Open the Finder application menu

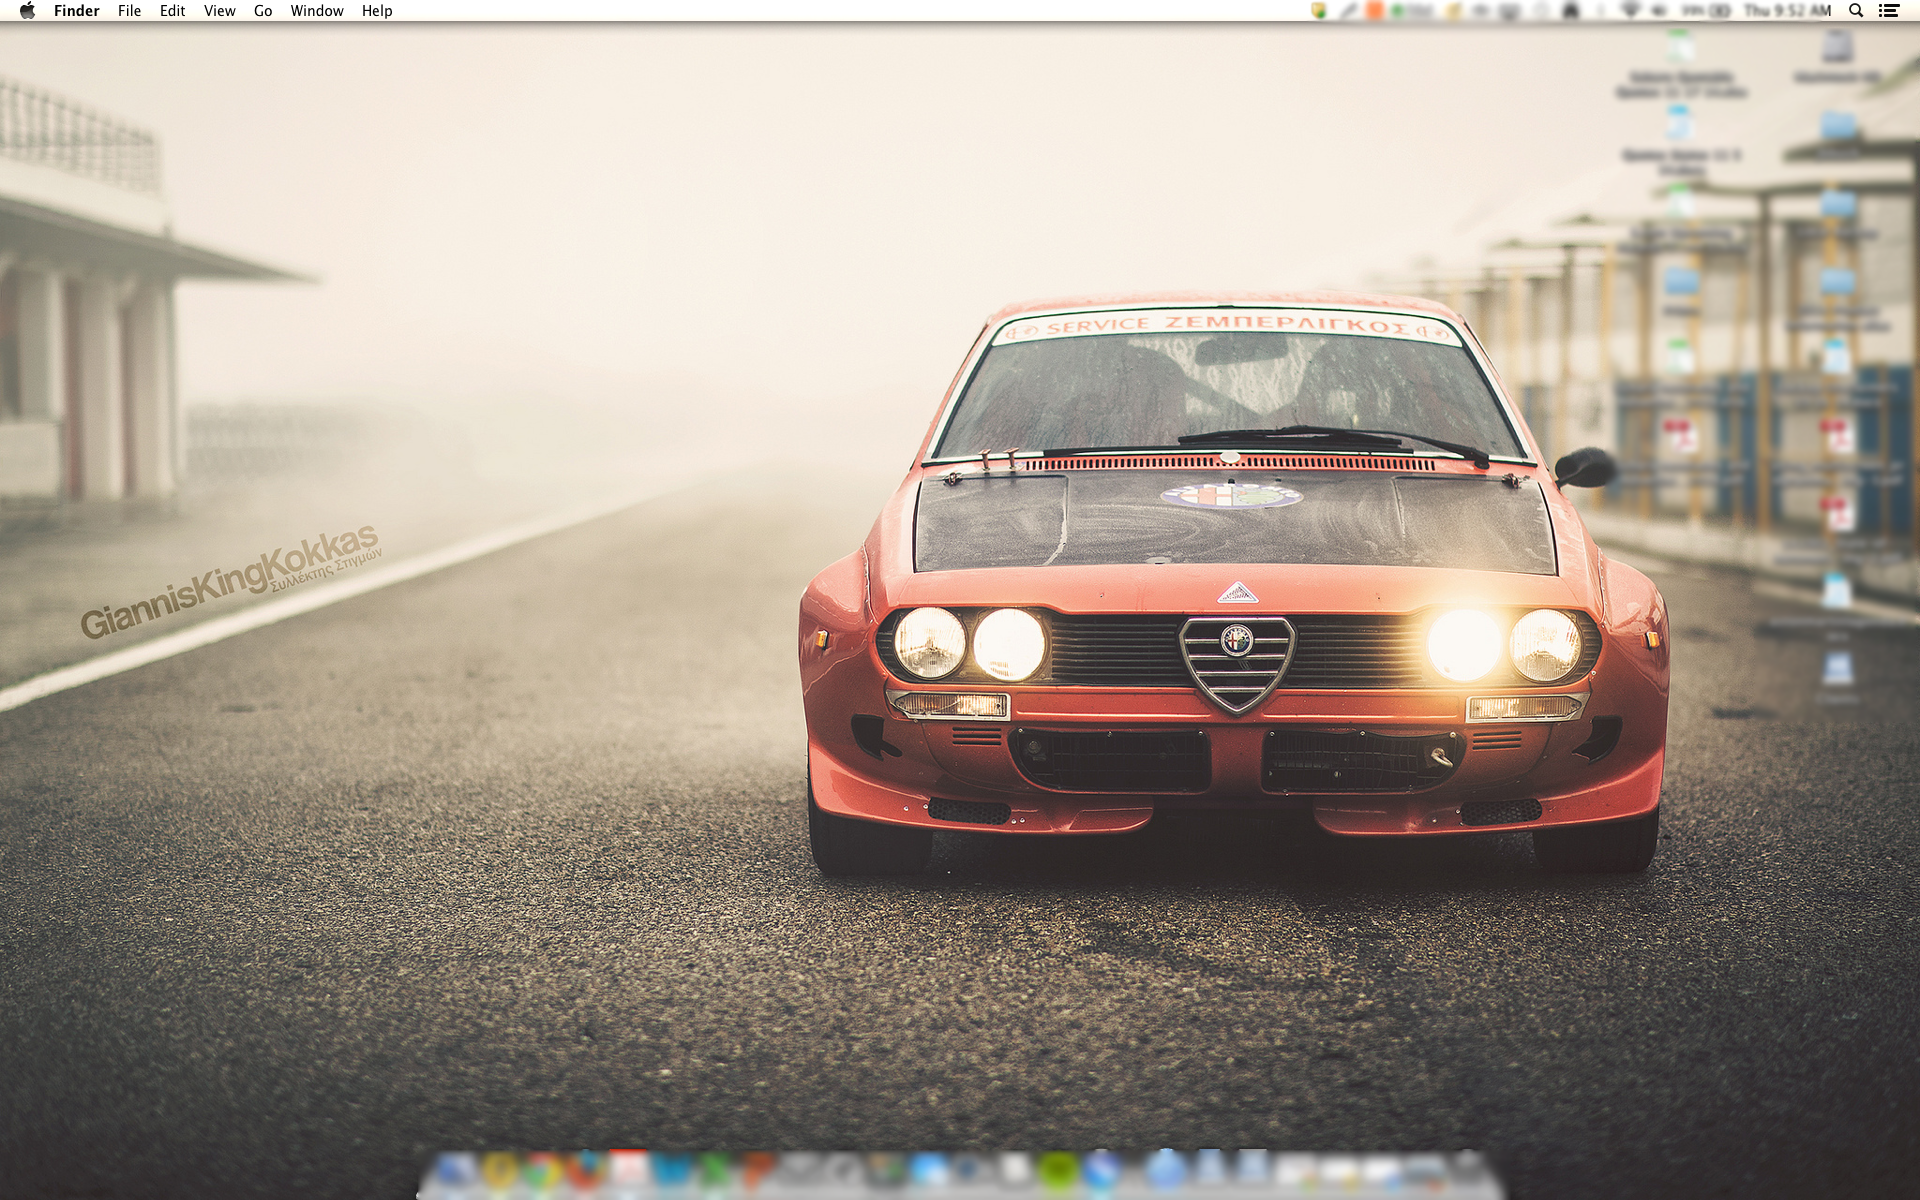77,11
